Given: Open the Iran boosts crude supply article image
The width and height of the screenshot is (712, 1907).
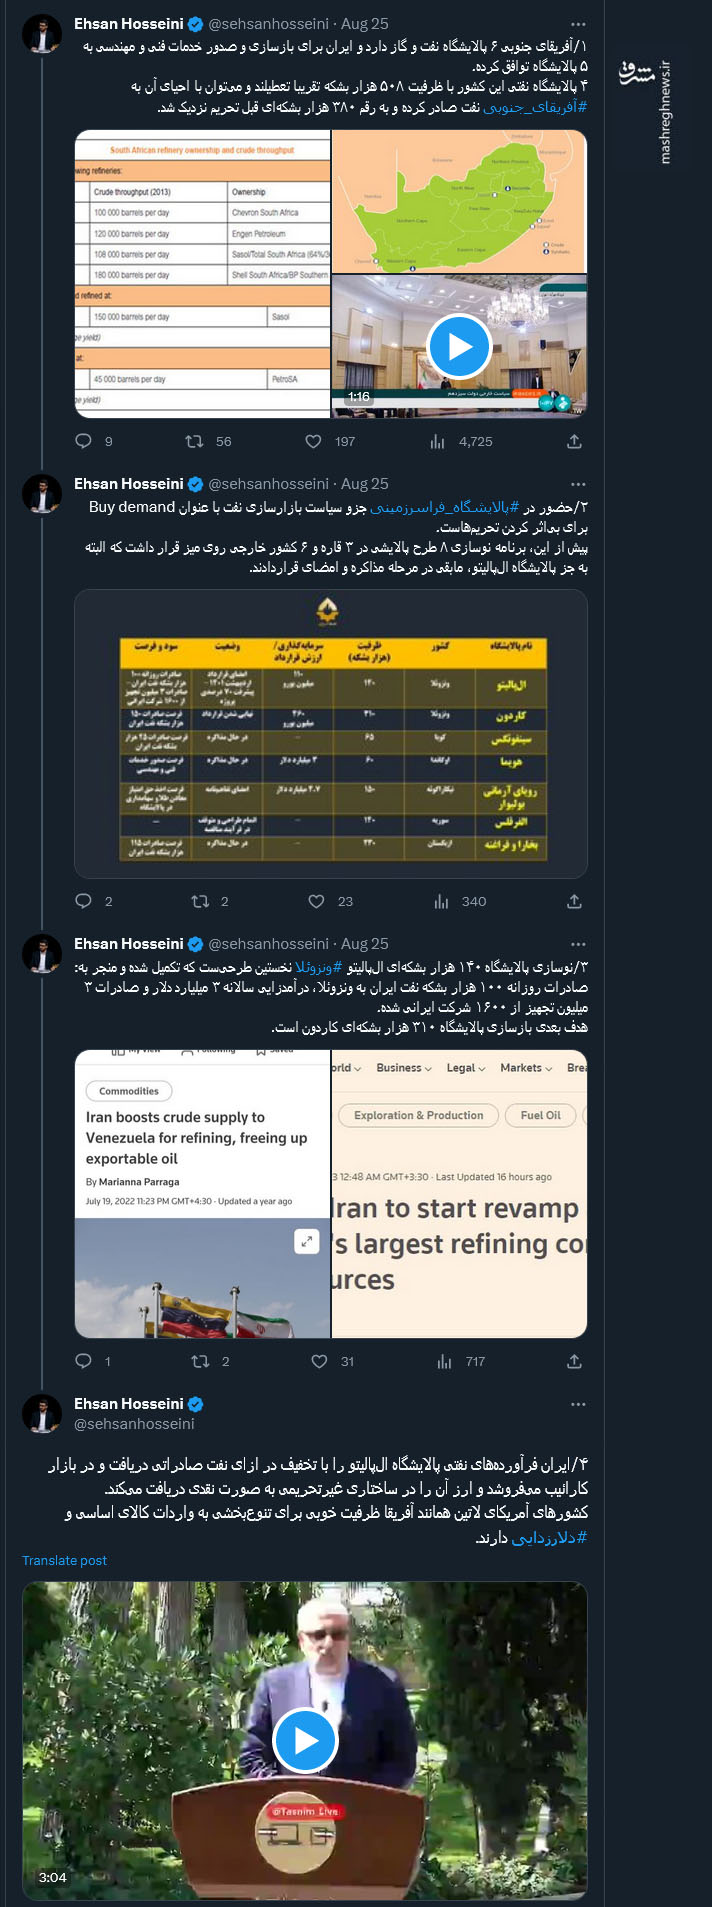Looking at the screenshot, I should tap(202, 1194).
